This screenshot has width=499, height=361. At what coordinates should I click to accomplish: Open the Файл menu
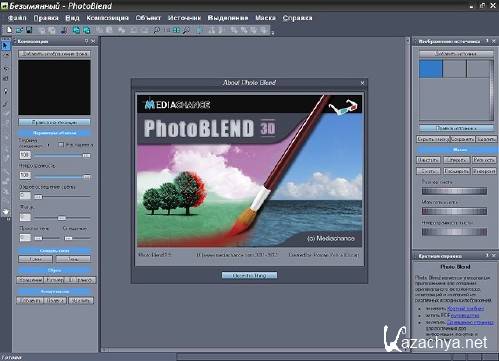coord(17,18)
